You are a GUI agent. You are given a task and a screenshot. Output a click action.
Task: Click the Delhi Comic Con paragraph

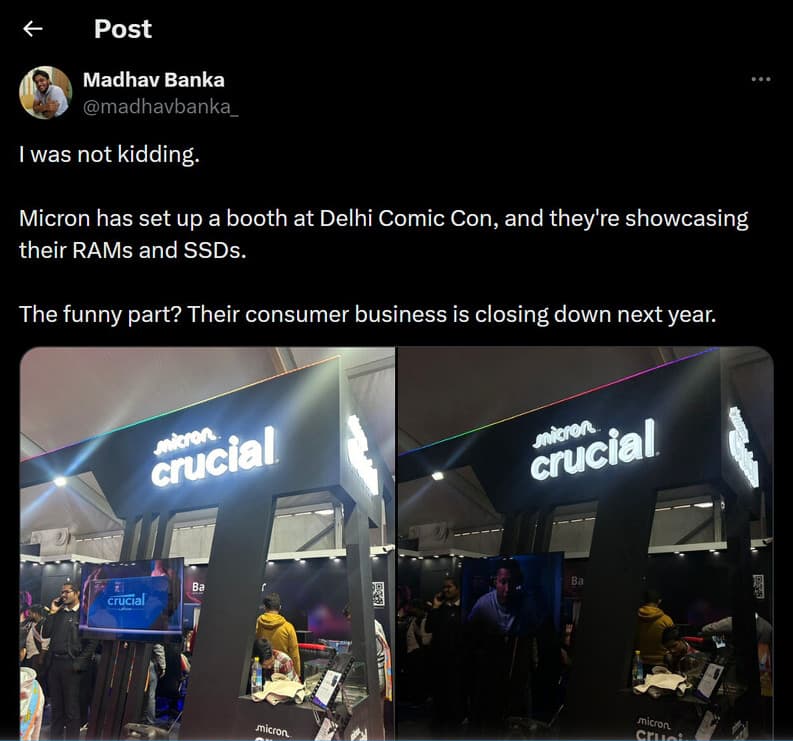[384, 234]
